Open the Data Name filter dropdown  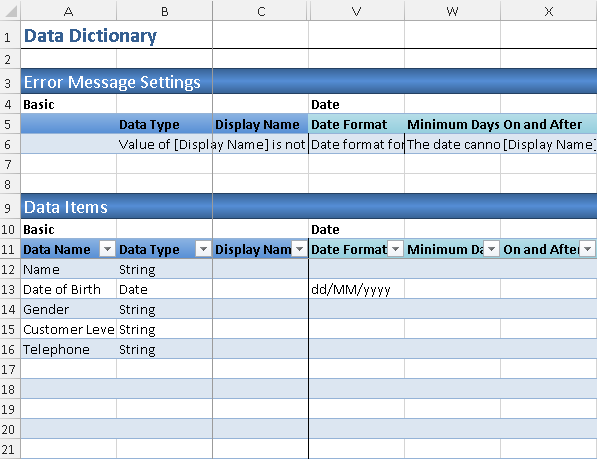(x=107, y=249)
